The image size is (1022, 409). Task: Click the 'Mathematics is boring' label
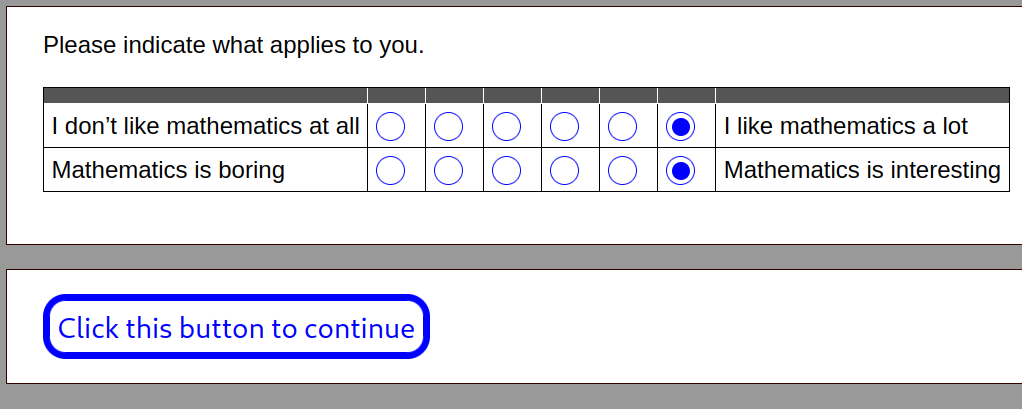click(168, 170)
